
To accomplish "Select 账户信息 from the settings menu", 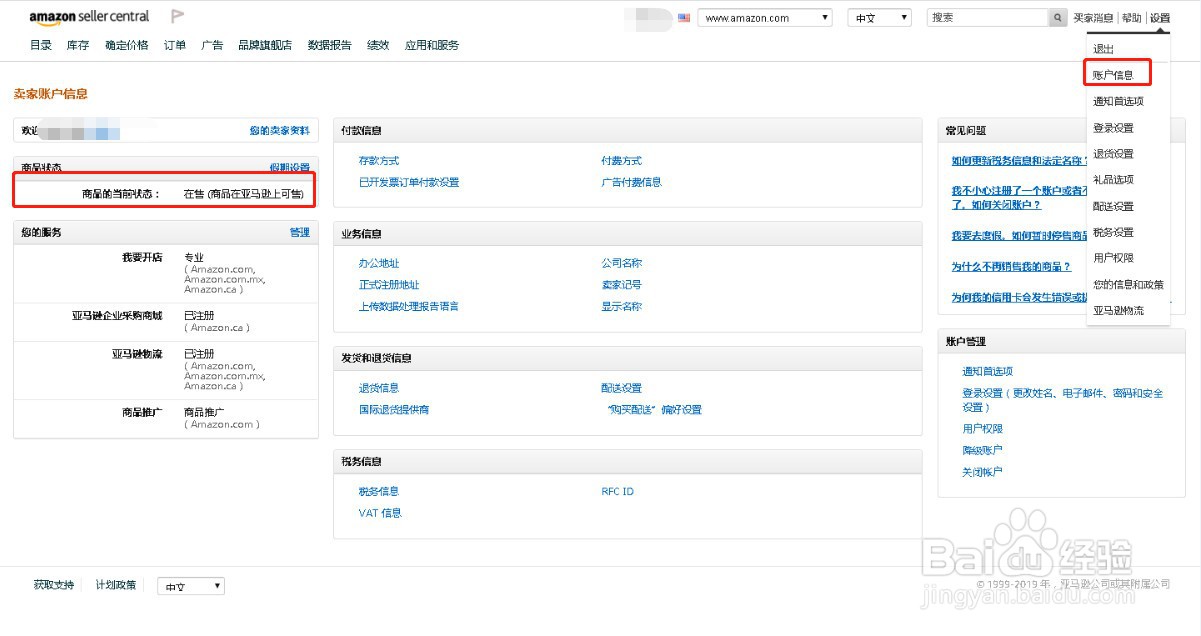I will (1116, 72).
